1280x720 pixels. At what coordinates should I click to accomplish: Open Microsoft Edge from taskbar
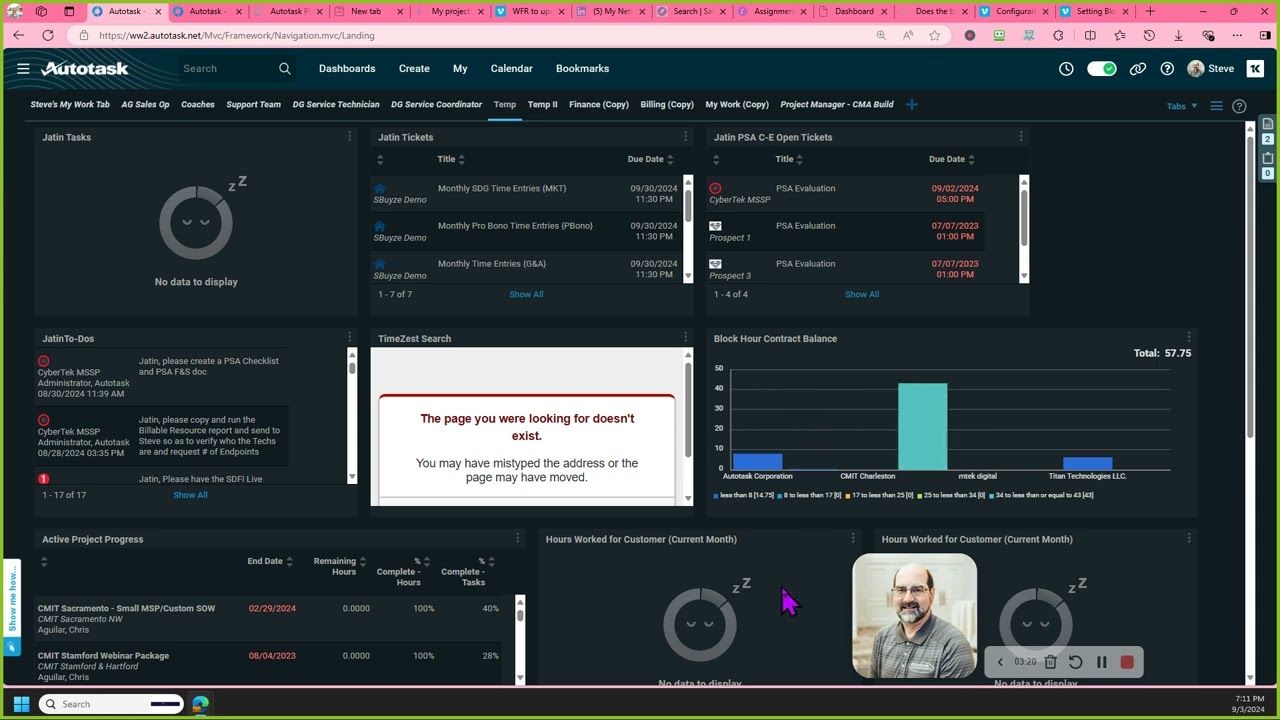200,704
